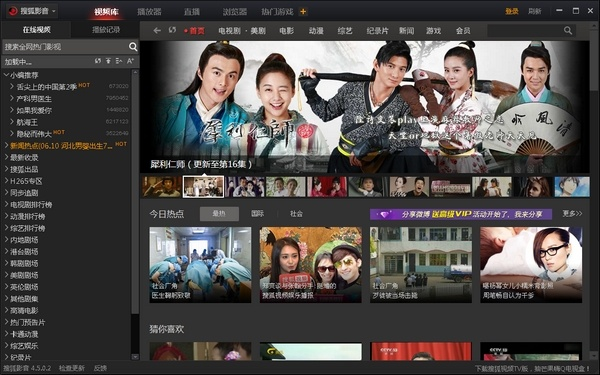Expand the 产科男医生 item
This screenshot has width=600, height=375.
pos(12,99)
